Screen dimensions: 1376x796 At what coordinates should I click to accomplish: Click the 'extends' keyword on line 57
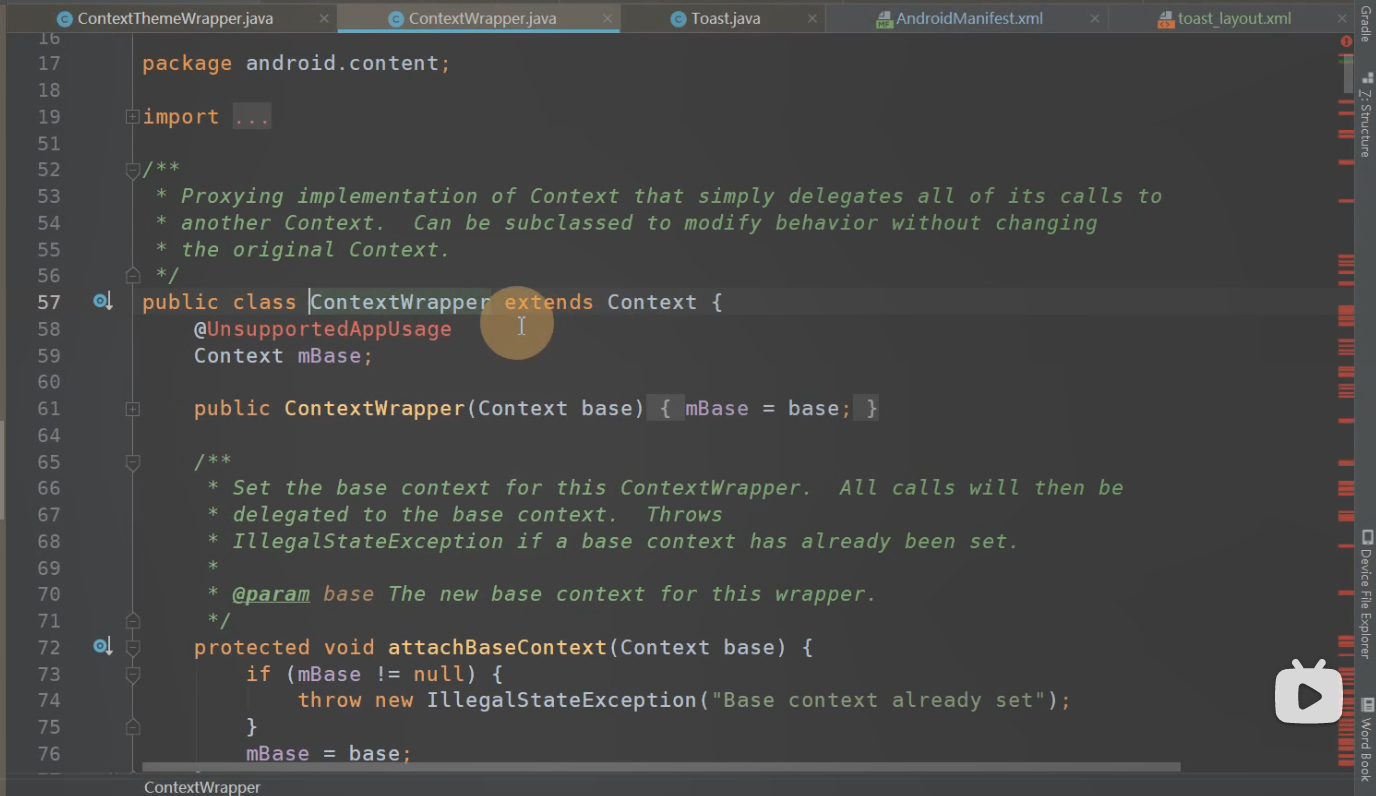(549, 302)
